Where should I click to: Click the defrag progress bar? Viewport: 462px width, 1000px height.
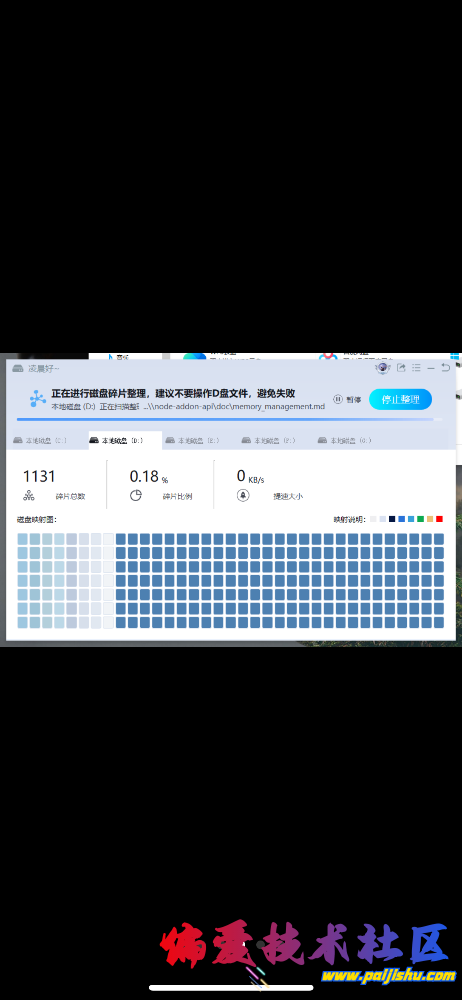pos(230,420)
